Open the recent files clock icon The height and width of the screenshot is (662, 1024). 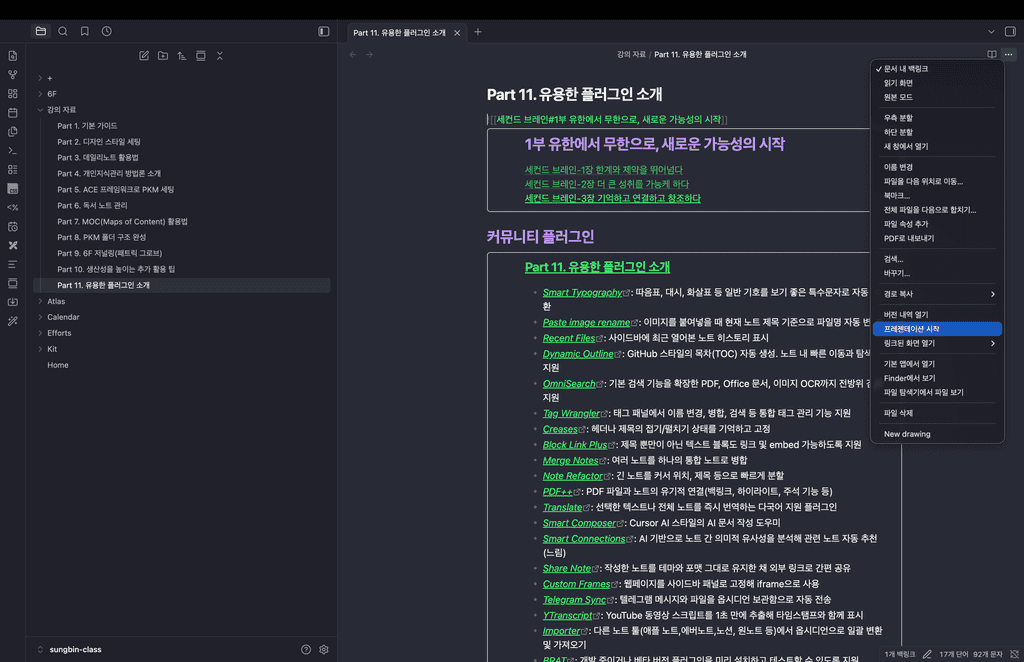tap(106, 31)
